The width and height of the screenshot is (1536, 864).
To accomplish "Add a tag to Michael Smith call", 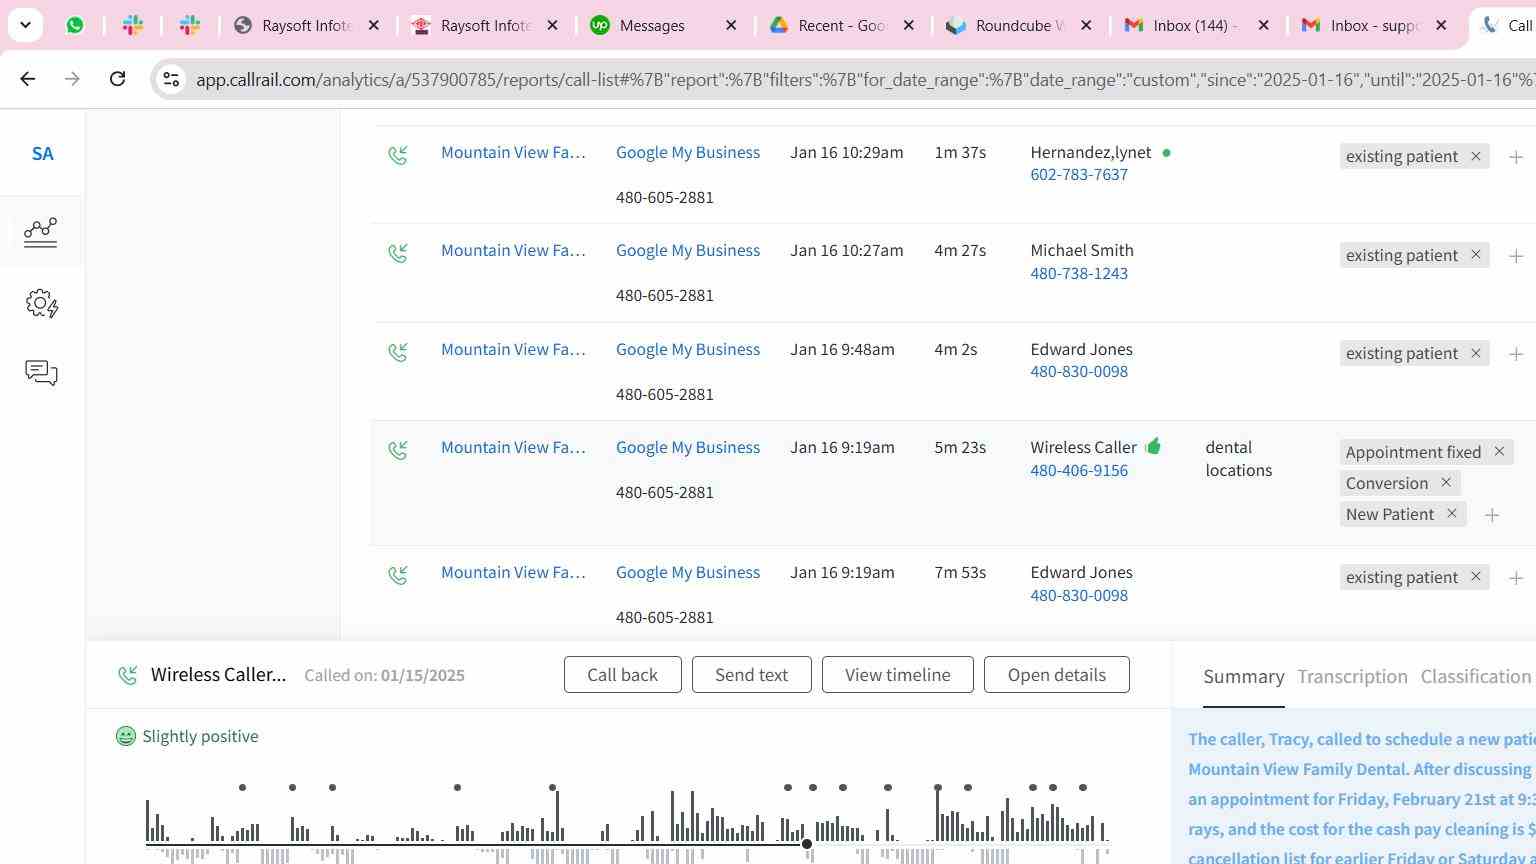I will [1516, 256].
